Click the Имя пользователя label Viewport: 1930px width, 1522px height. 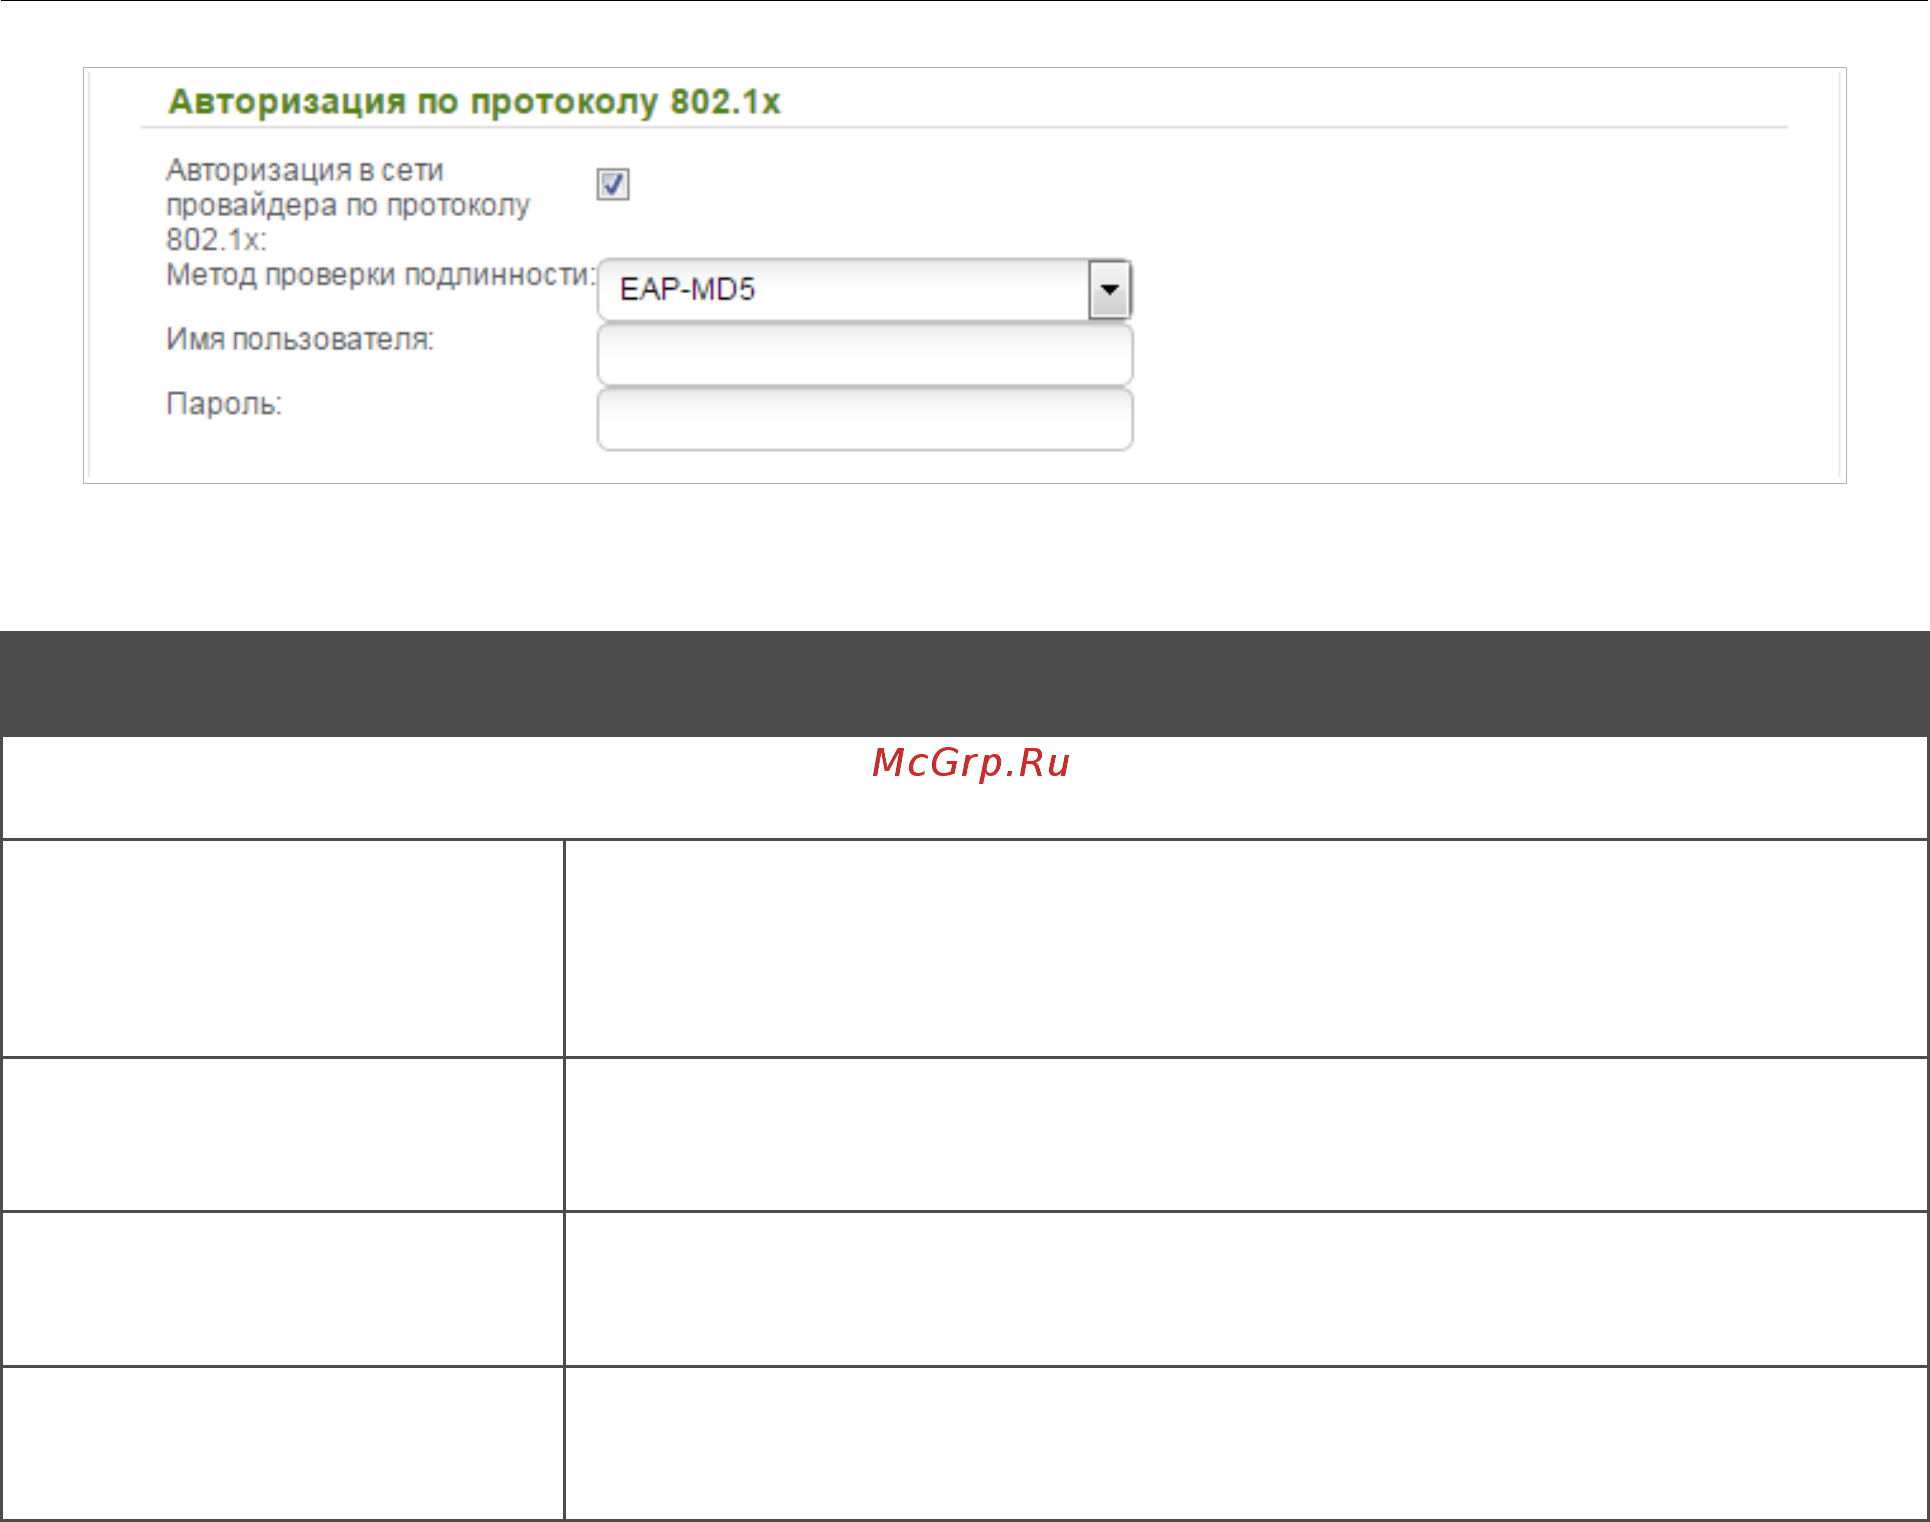point(299,340)
